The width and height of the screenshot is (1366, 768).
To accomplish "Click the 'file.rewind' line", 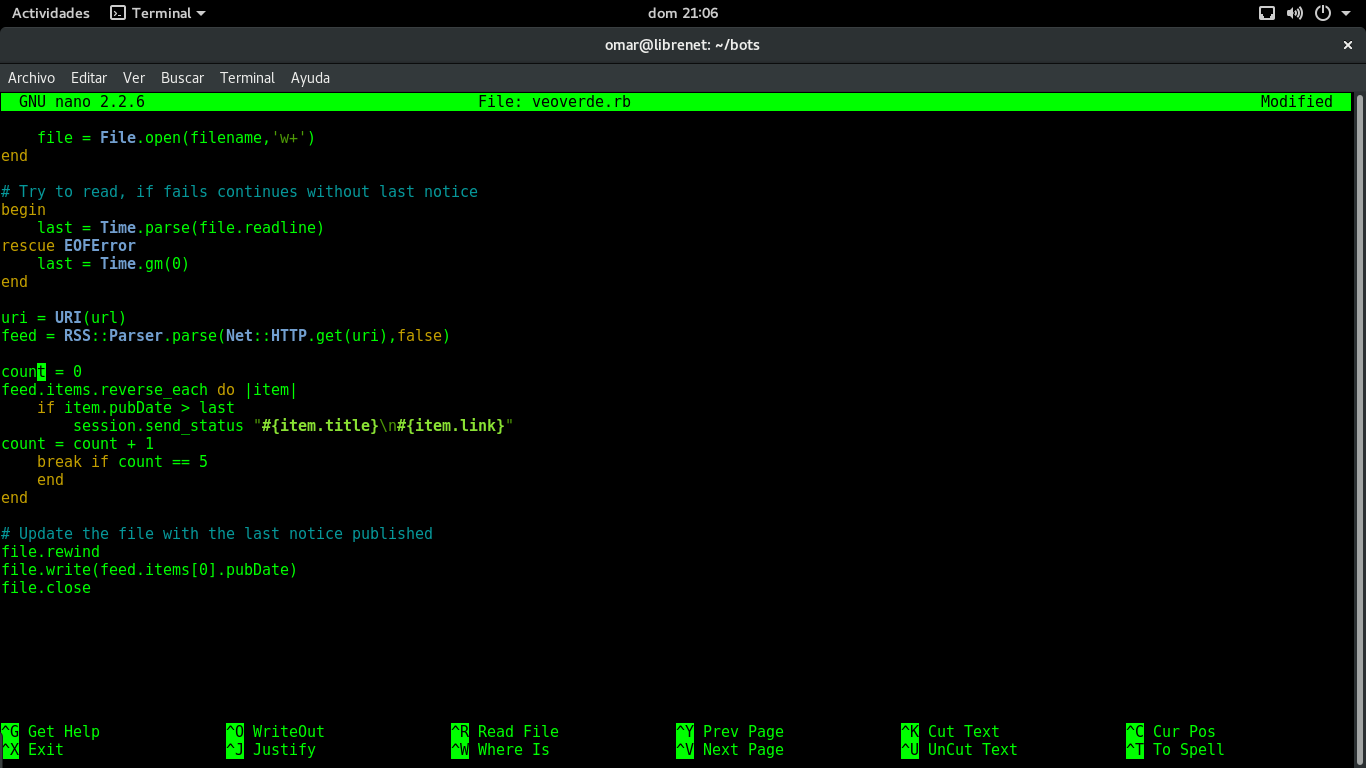I will coord(50,552).
